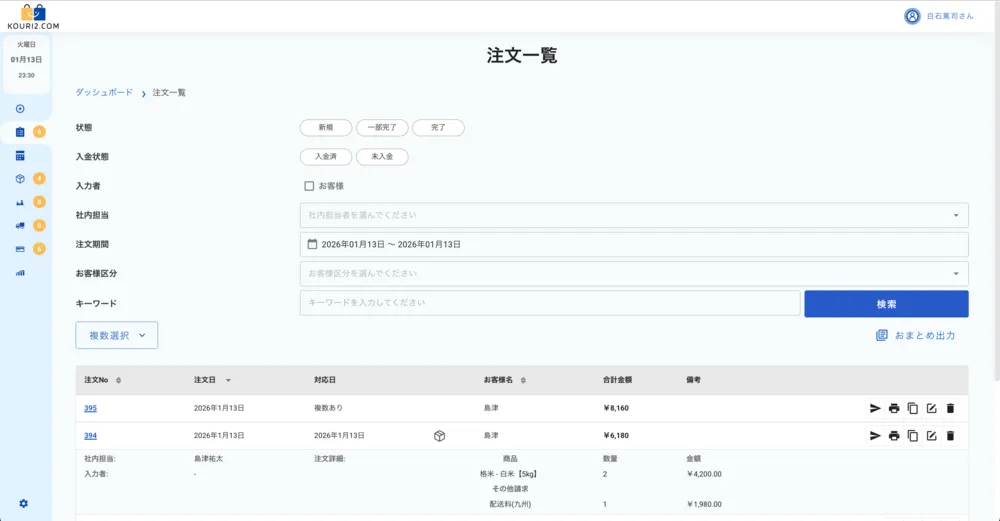Image resolution: width=1000 pixels, height=521 pixels.
Task: Copy order 394
Action: 913,436
